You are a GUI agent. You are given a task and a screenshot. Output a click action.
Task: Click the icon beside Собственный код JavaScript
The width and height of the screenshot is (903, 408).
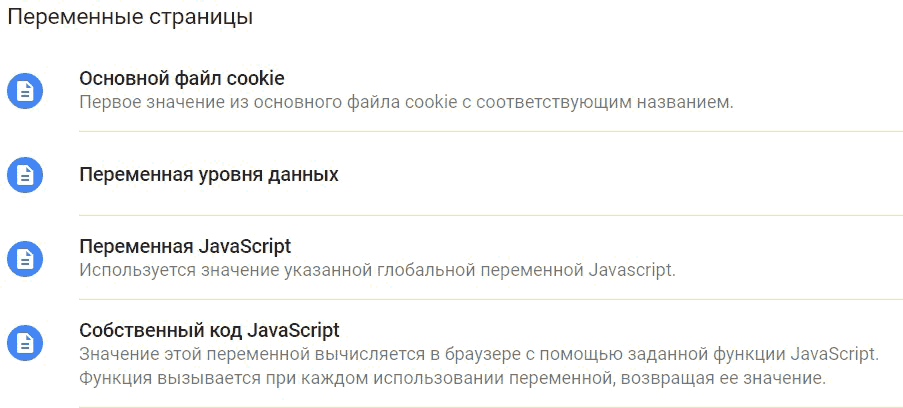25,343
